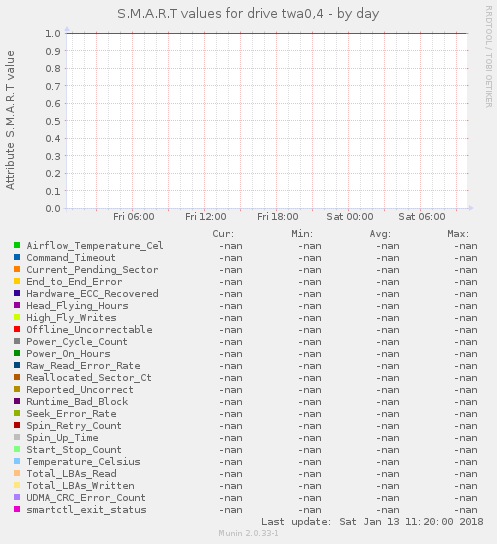Click the Max: column header
Viewport: 497px width, 544px height.
(x=458, y=233)
